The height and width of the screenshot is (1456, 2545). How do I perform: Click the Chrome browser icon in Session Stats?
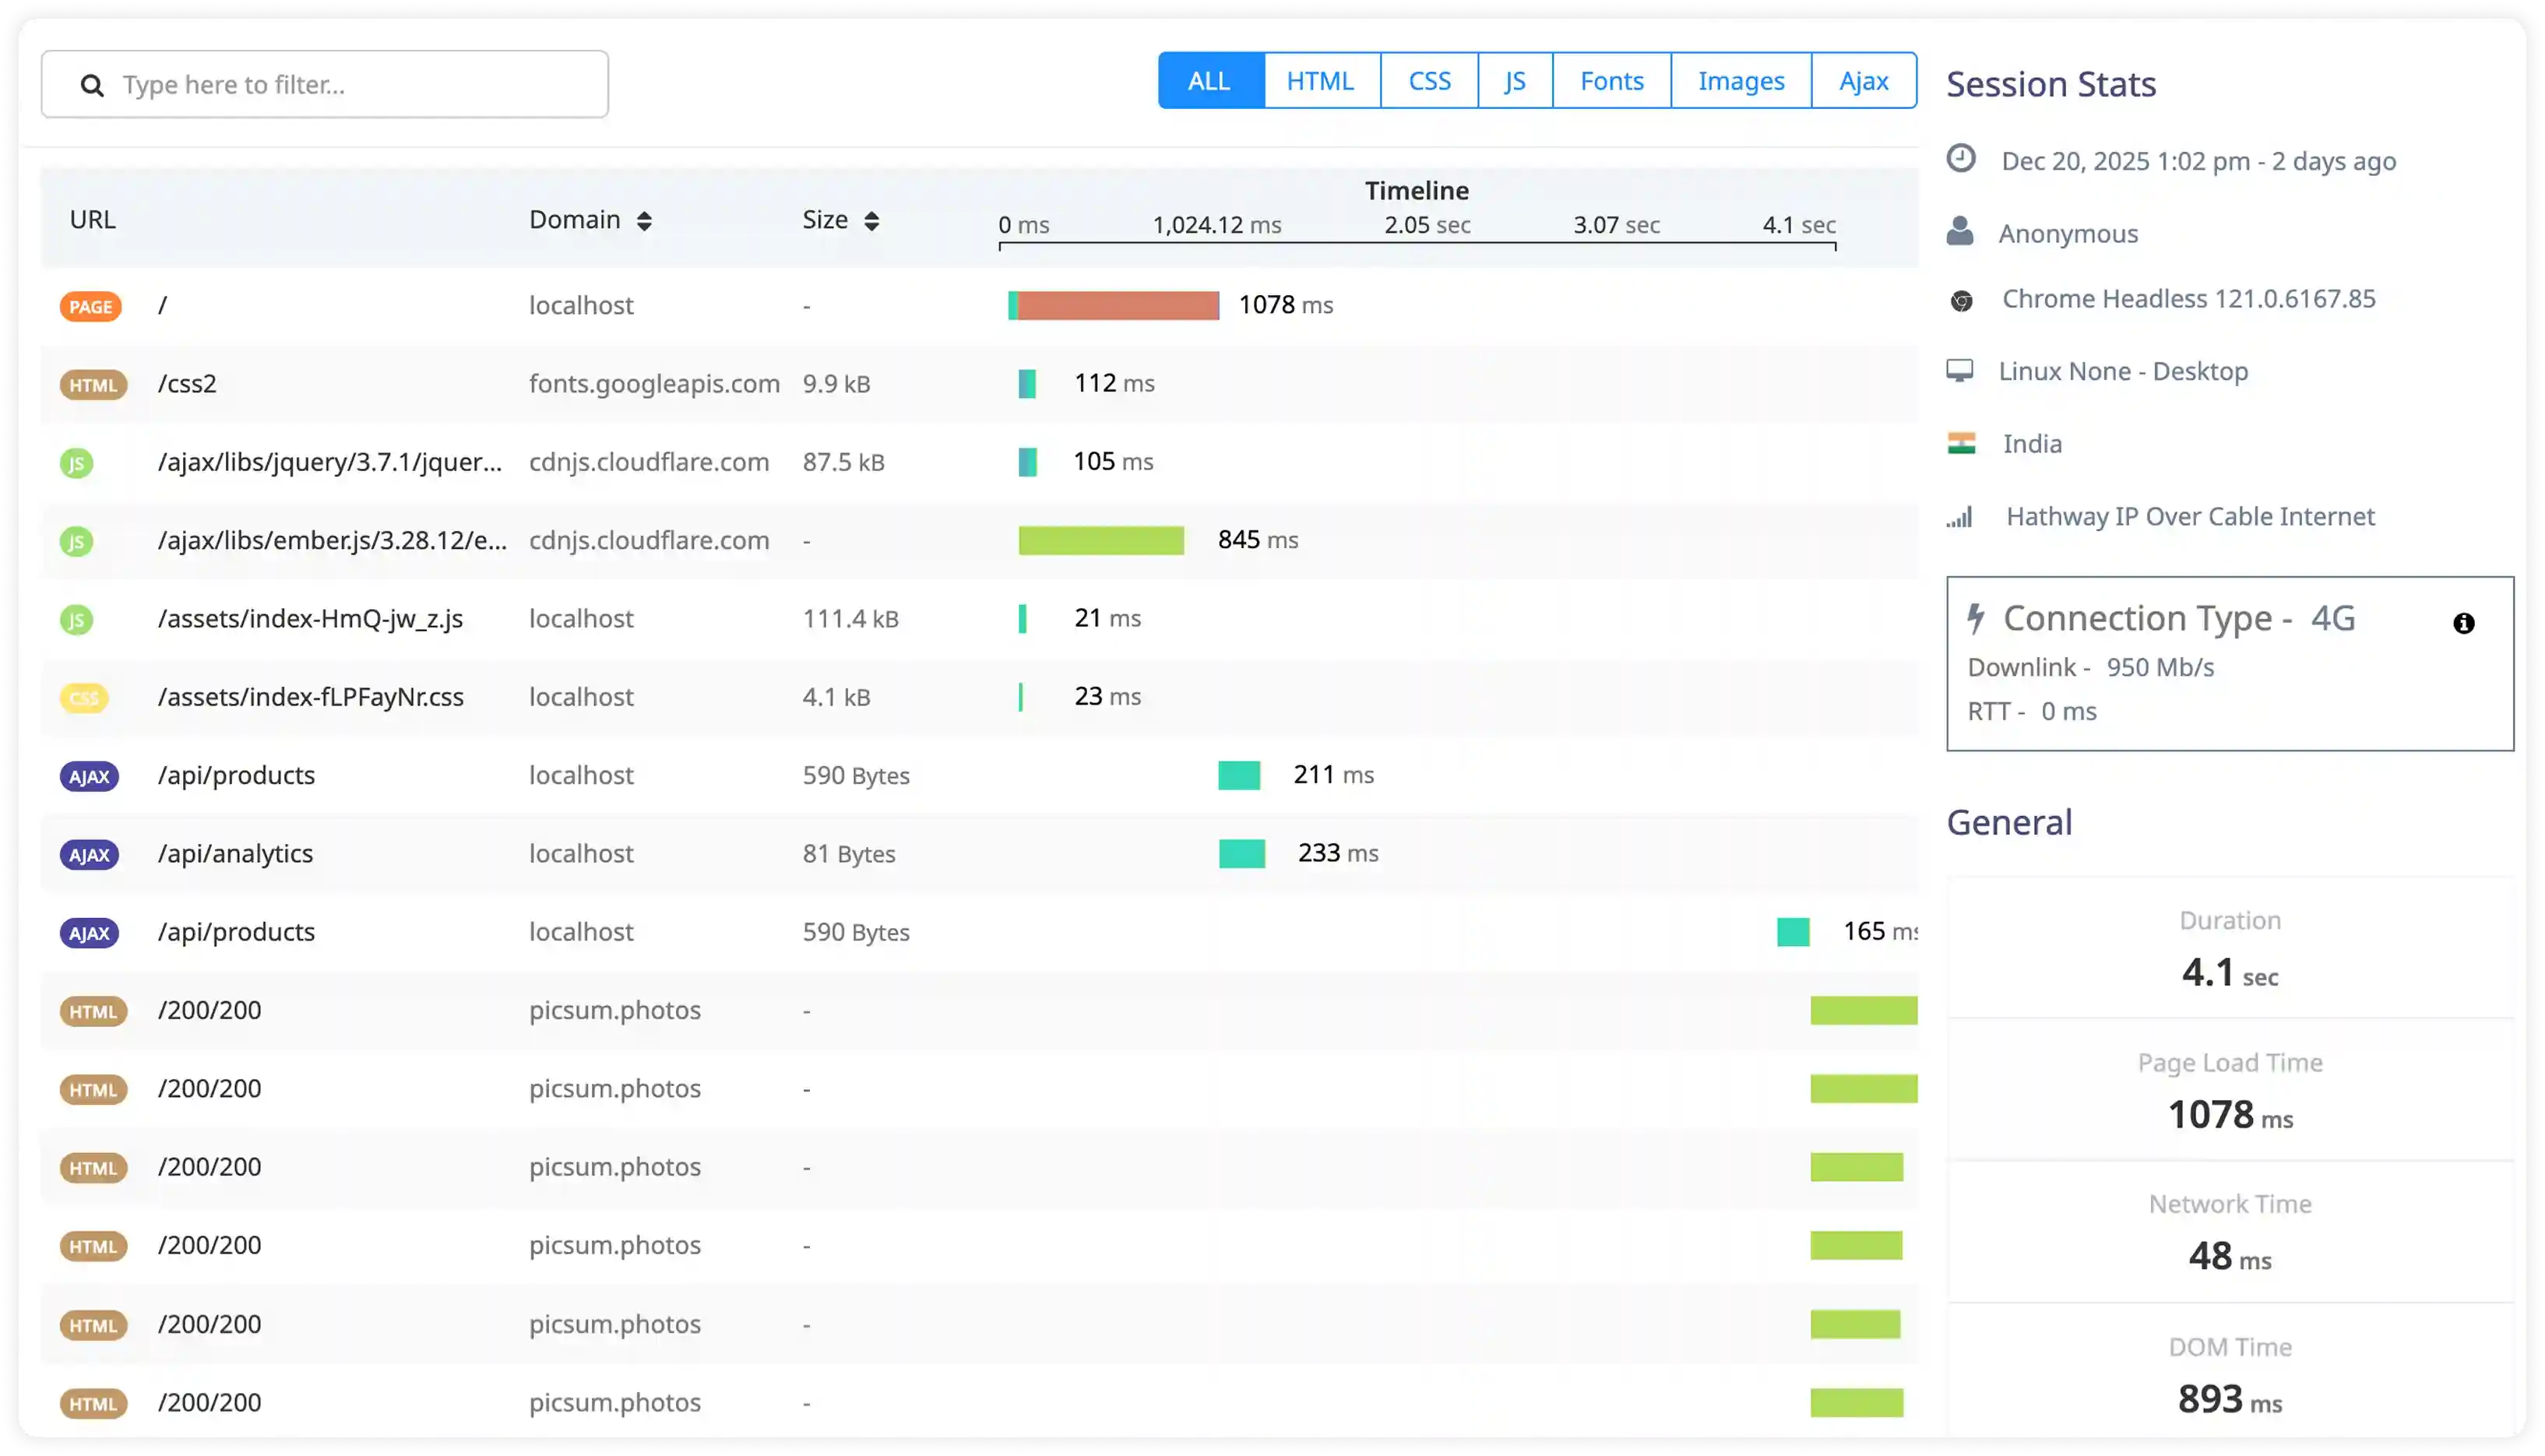point(1962,298)
